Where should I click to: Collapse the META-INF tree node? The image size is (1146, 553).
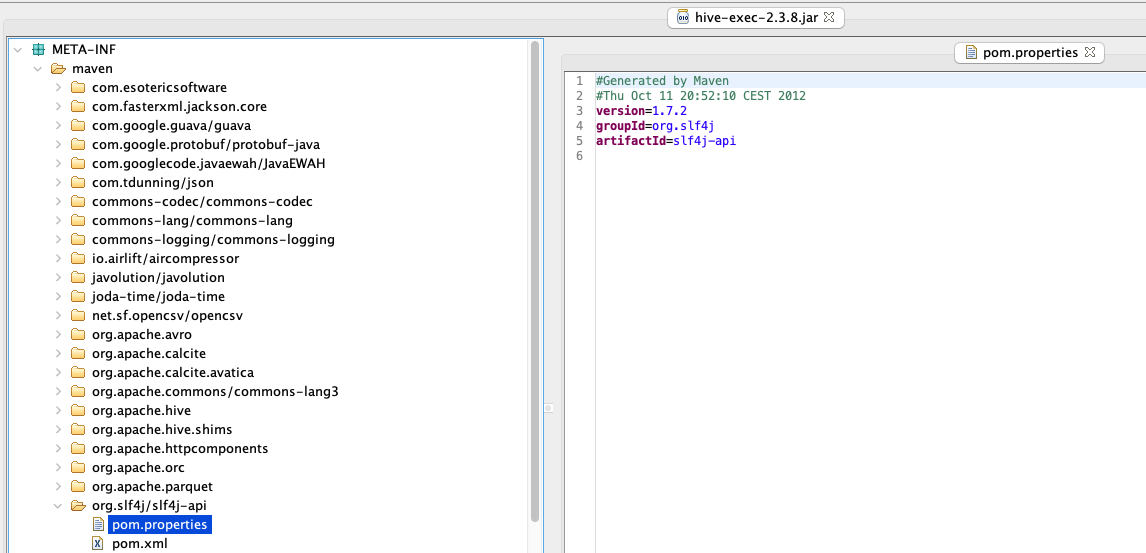point(18,50)
